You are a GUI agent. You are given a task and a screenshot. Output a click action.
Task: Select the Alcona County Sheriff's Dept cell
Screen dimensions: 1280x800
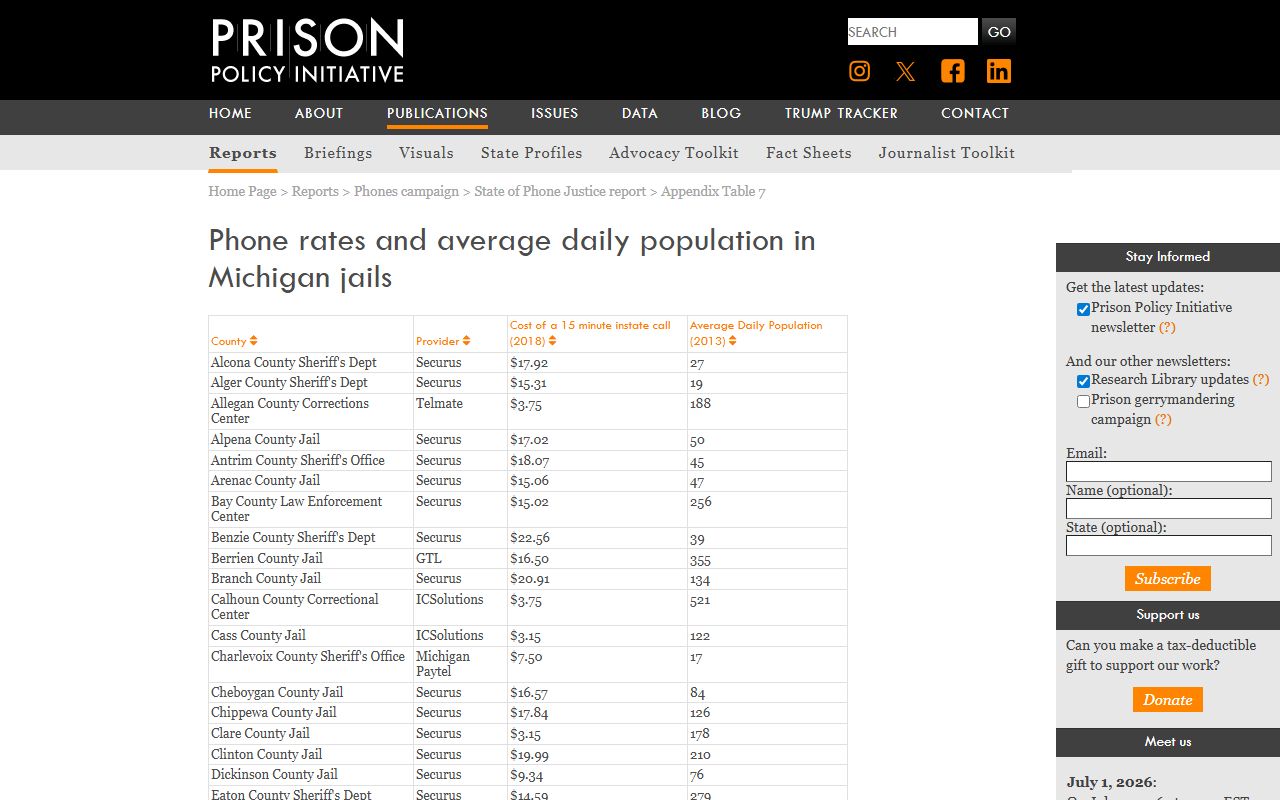(311, 363)
